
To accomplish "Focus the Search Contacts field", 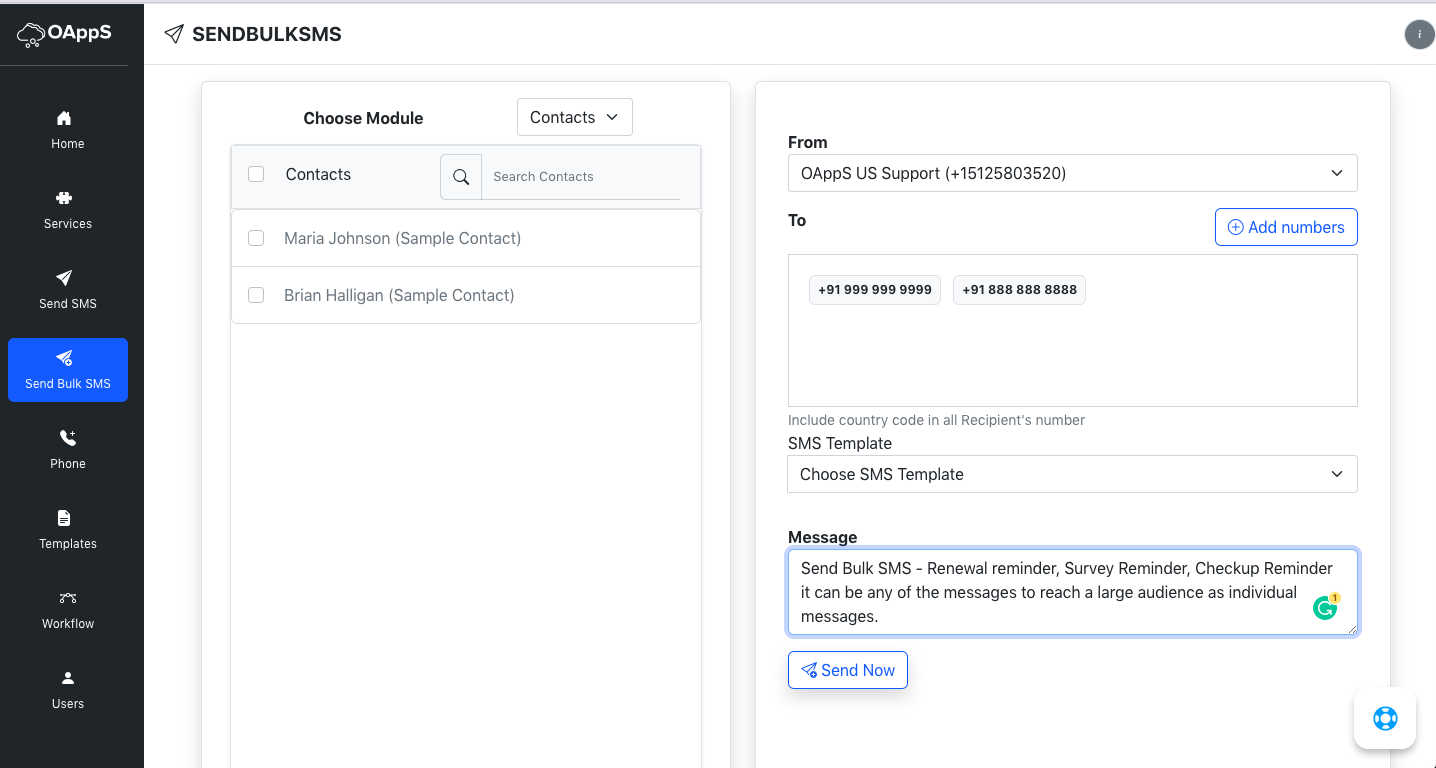I will [581, 176].
